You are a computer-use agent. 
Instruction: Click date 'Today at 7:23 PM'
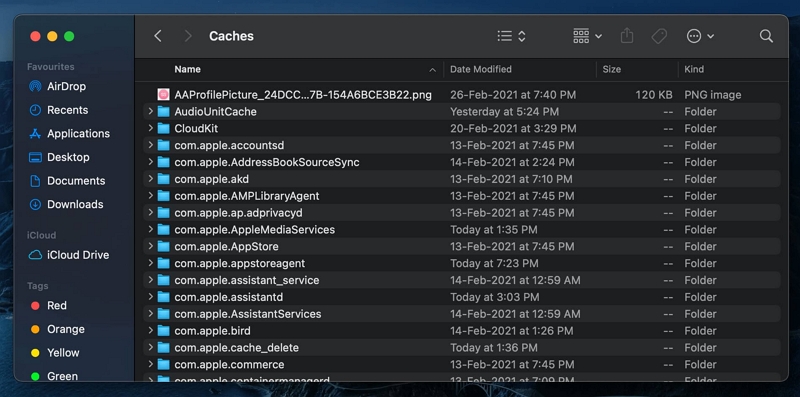[494, 263]
